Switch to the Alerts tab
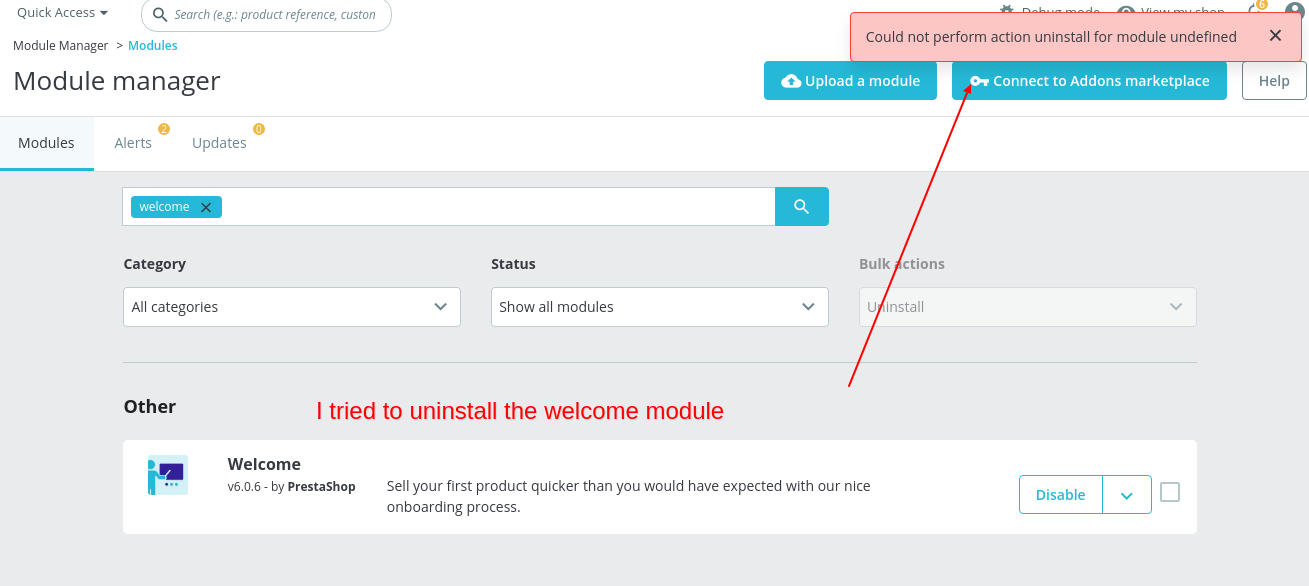The width and height of the screenshot is (1309, 586). 133,142
